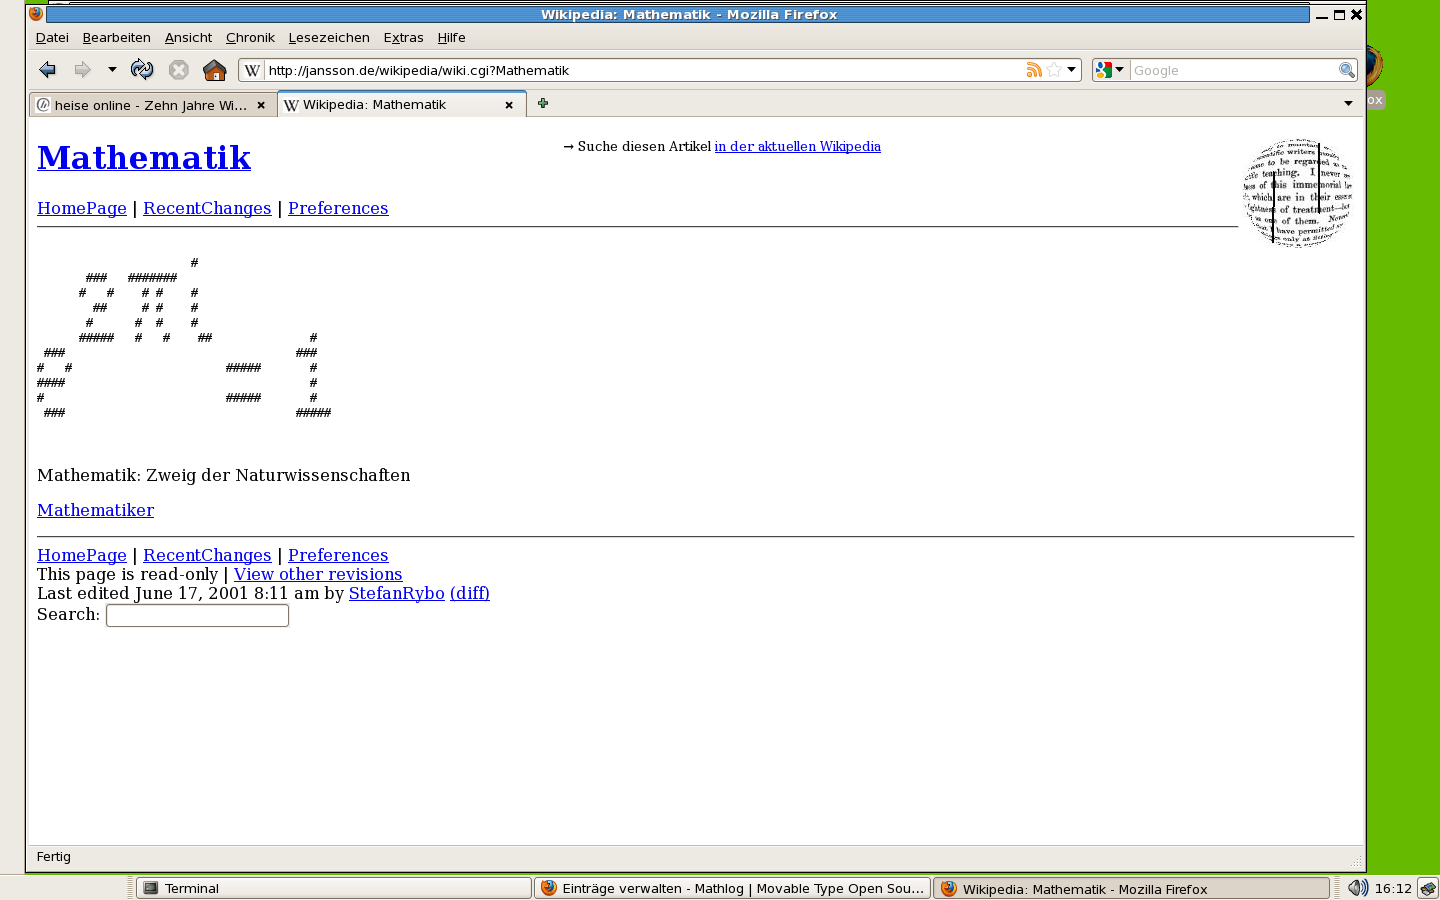Open the Lesezeichen menu
1440x900 pixels.
[329, 38]
